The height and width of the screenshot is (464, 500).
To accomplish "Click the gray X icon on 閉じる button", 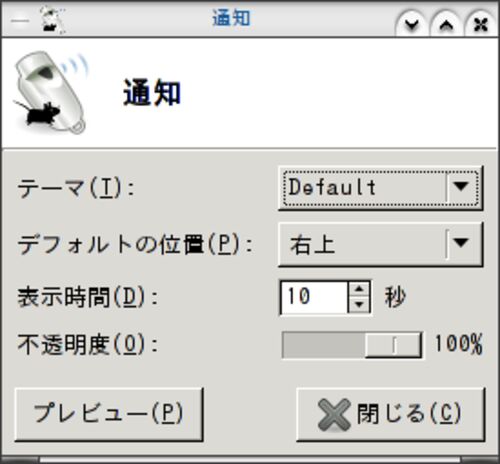I will coord(334,414).
